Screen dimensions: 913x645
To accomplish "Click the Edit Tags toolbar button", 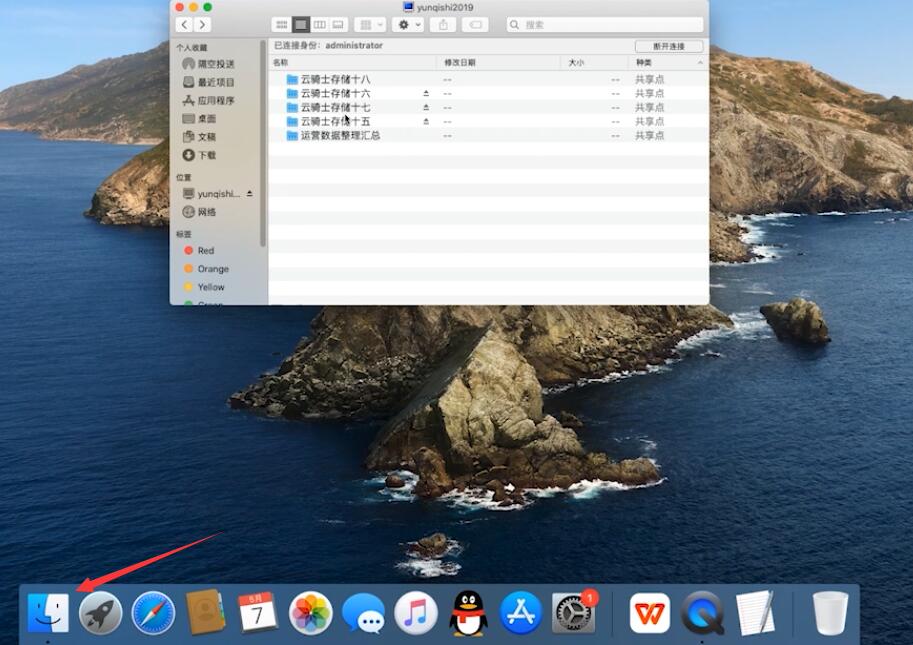I will [475, 24].
